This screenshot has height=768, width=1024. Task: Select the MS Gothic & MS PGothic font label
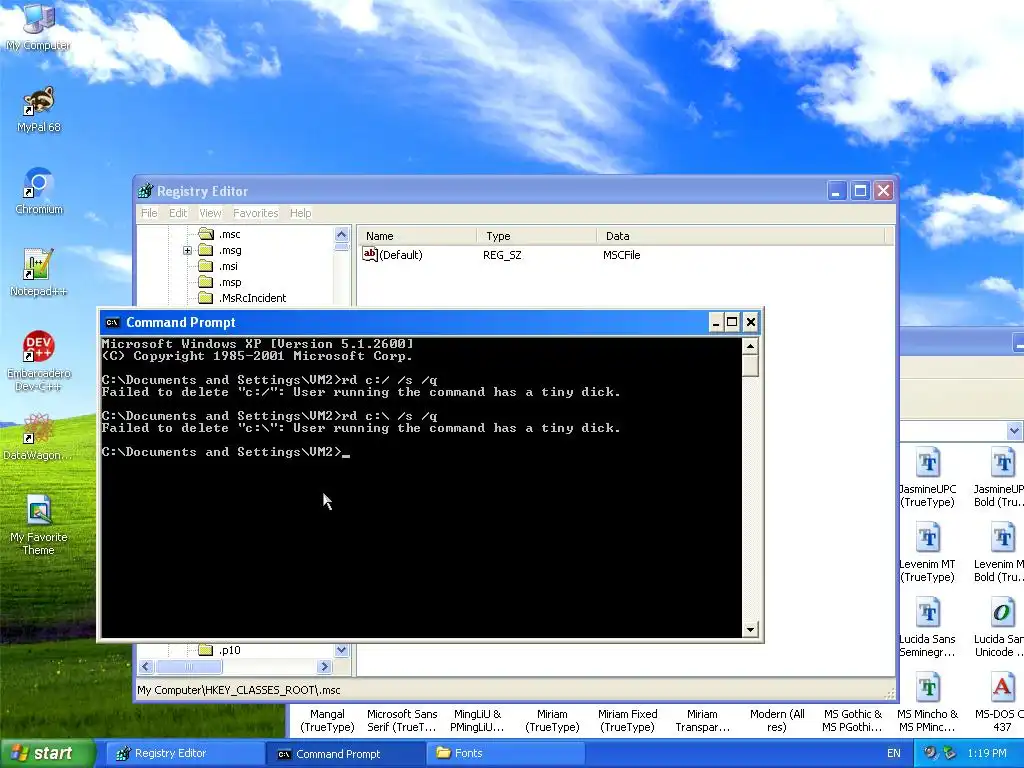(x=852, y=720)
